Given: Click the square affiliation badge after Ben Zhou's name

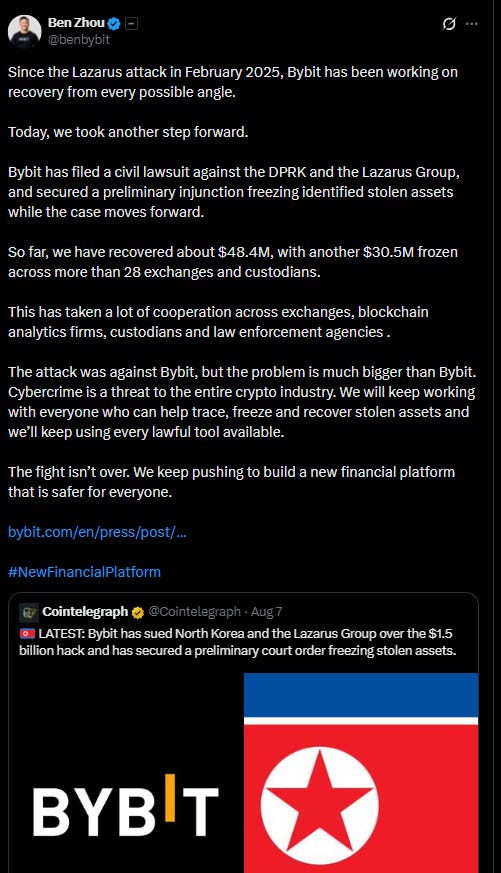Looking at the screenshot, I should click(131, 24).
